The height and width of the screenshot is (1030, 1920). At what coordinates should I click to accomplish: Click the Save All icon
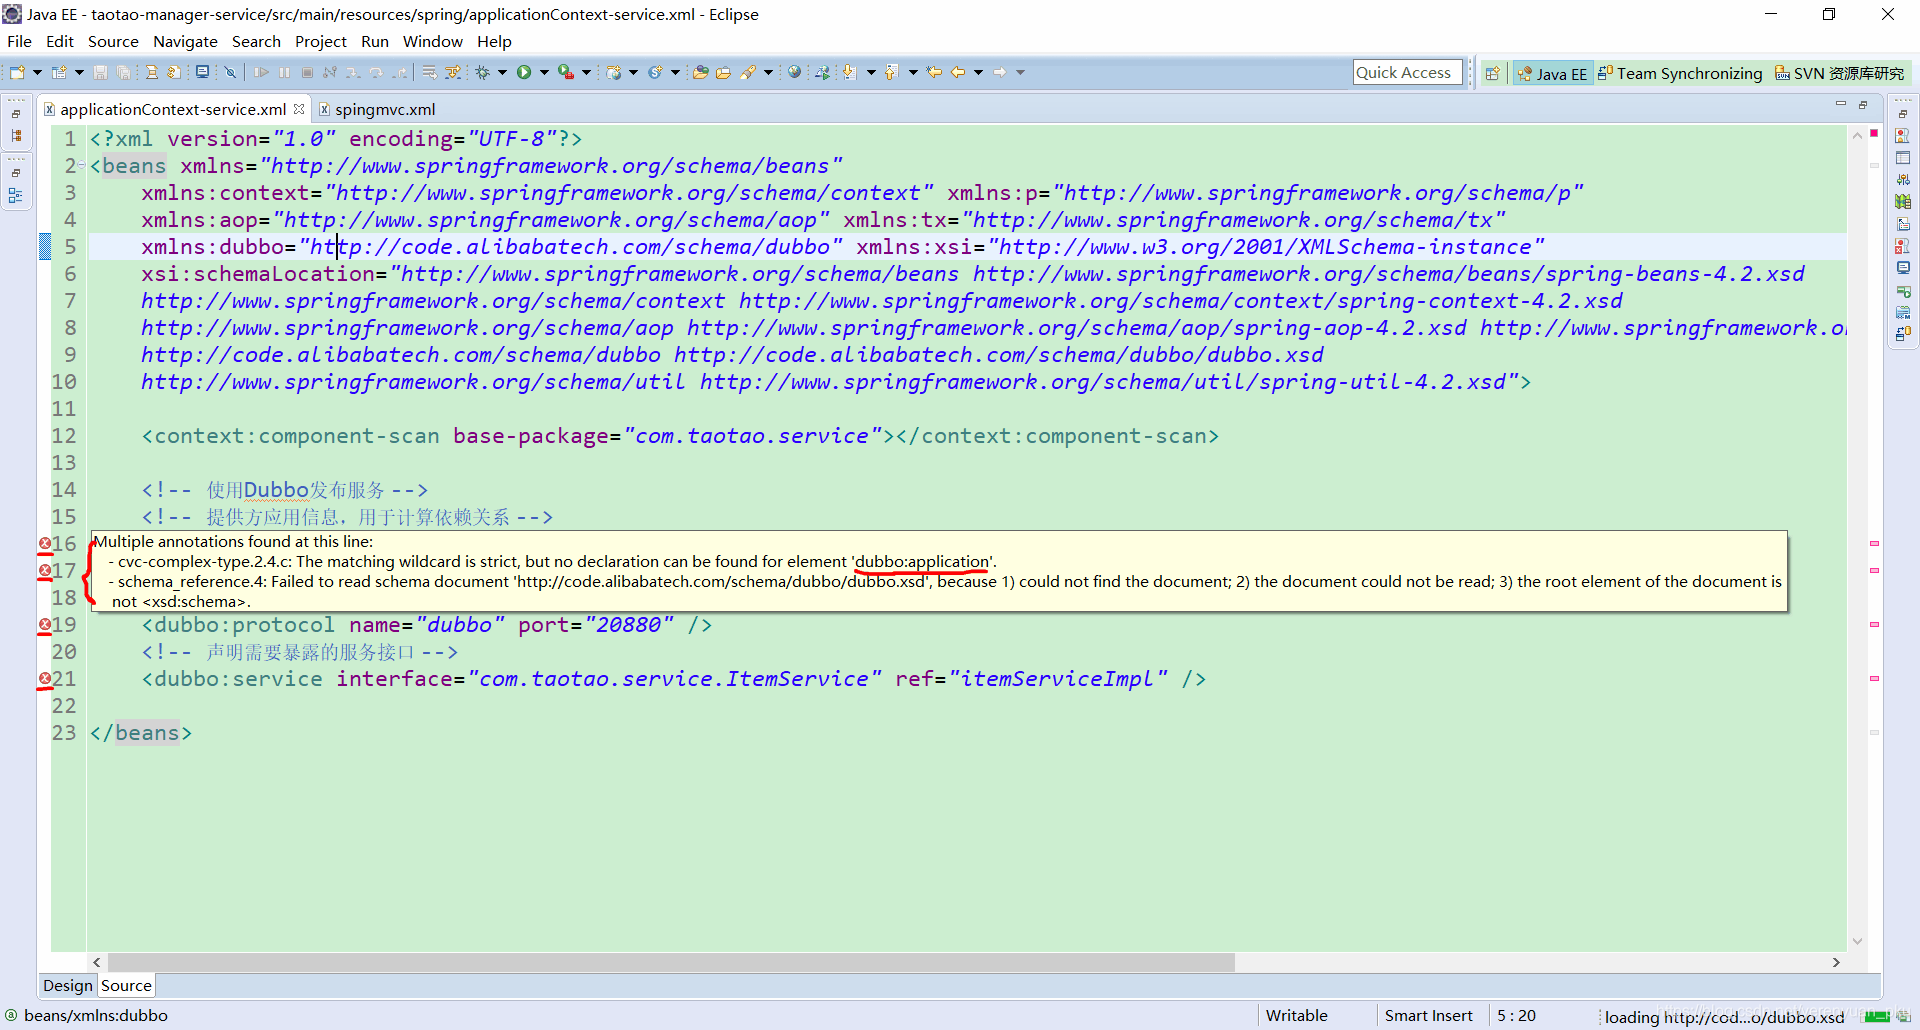pos(123,72)
